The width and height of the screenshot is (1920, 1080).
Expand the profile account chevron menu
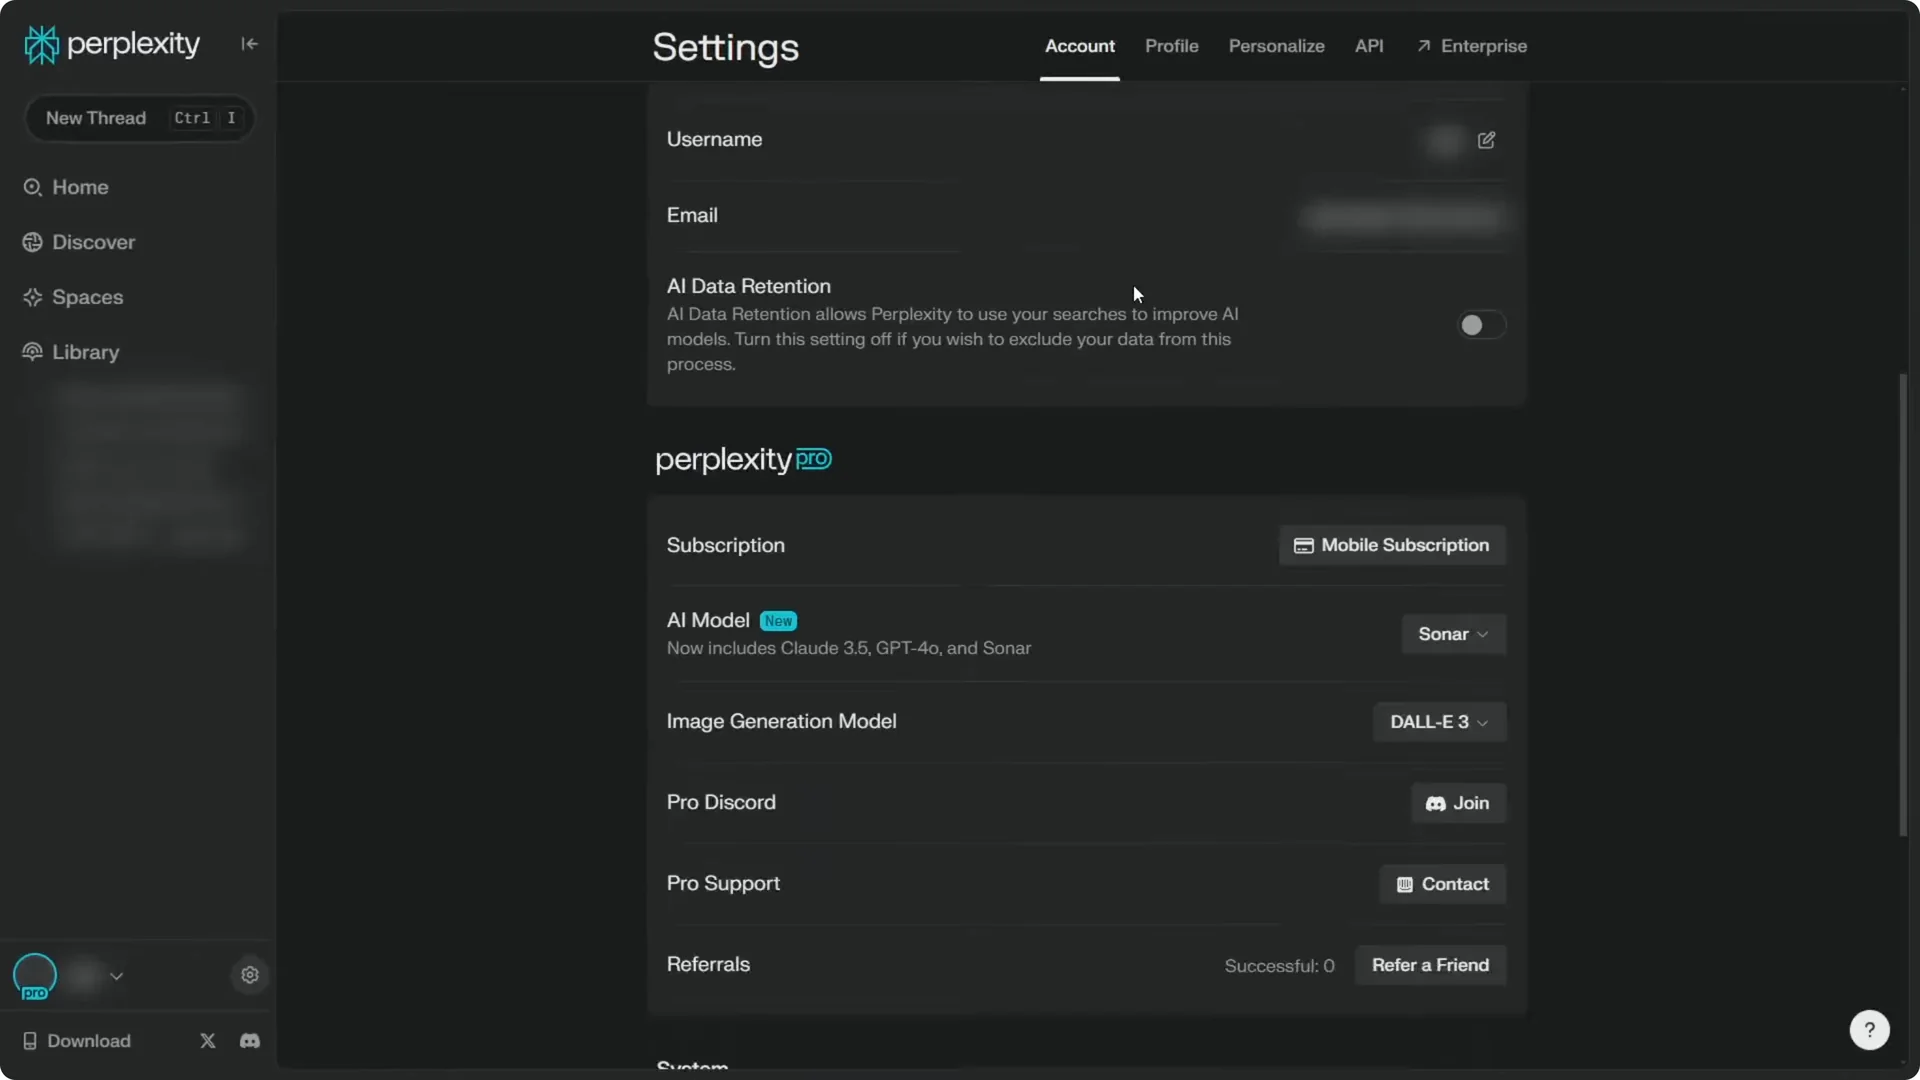[117, 976]
